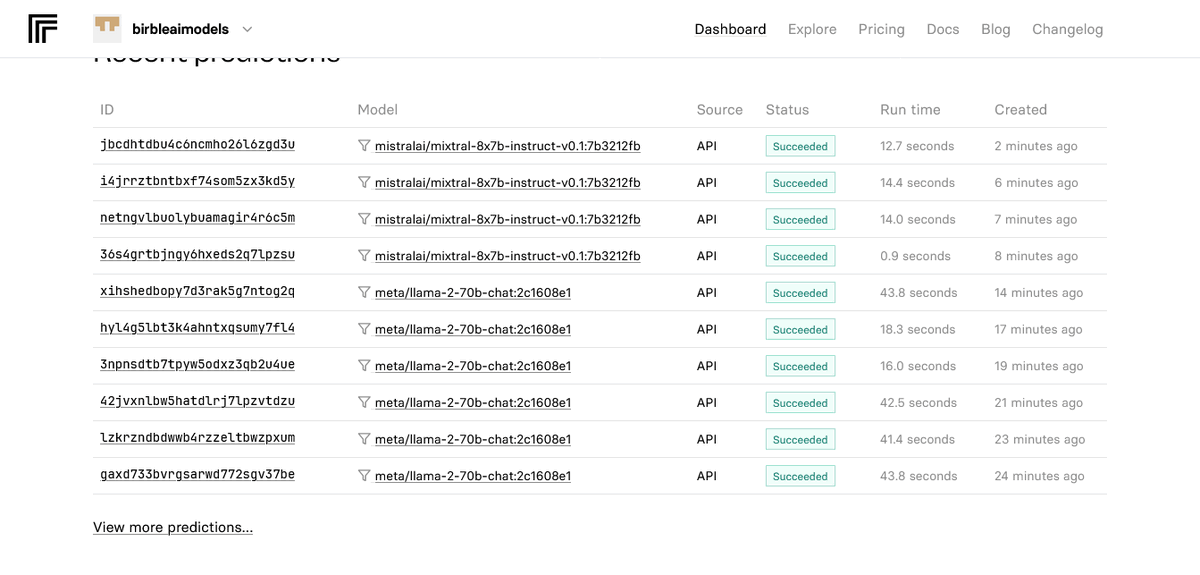The height and width of the screenshot is (575, 1200).
Task: Open prediction hyl4g5lbt3k4ahntxqsumy7fl4
Action: [198, 328]
